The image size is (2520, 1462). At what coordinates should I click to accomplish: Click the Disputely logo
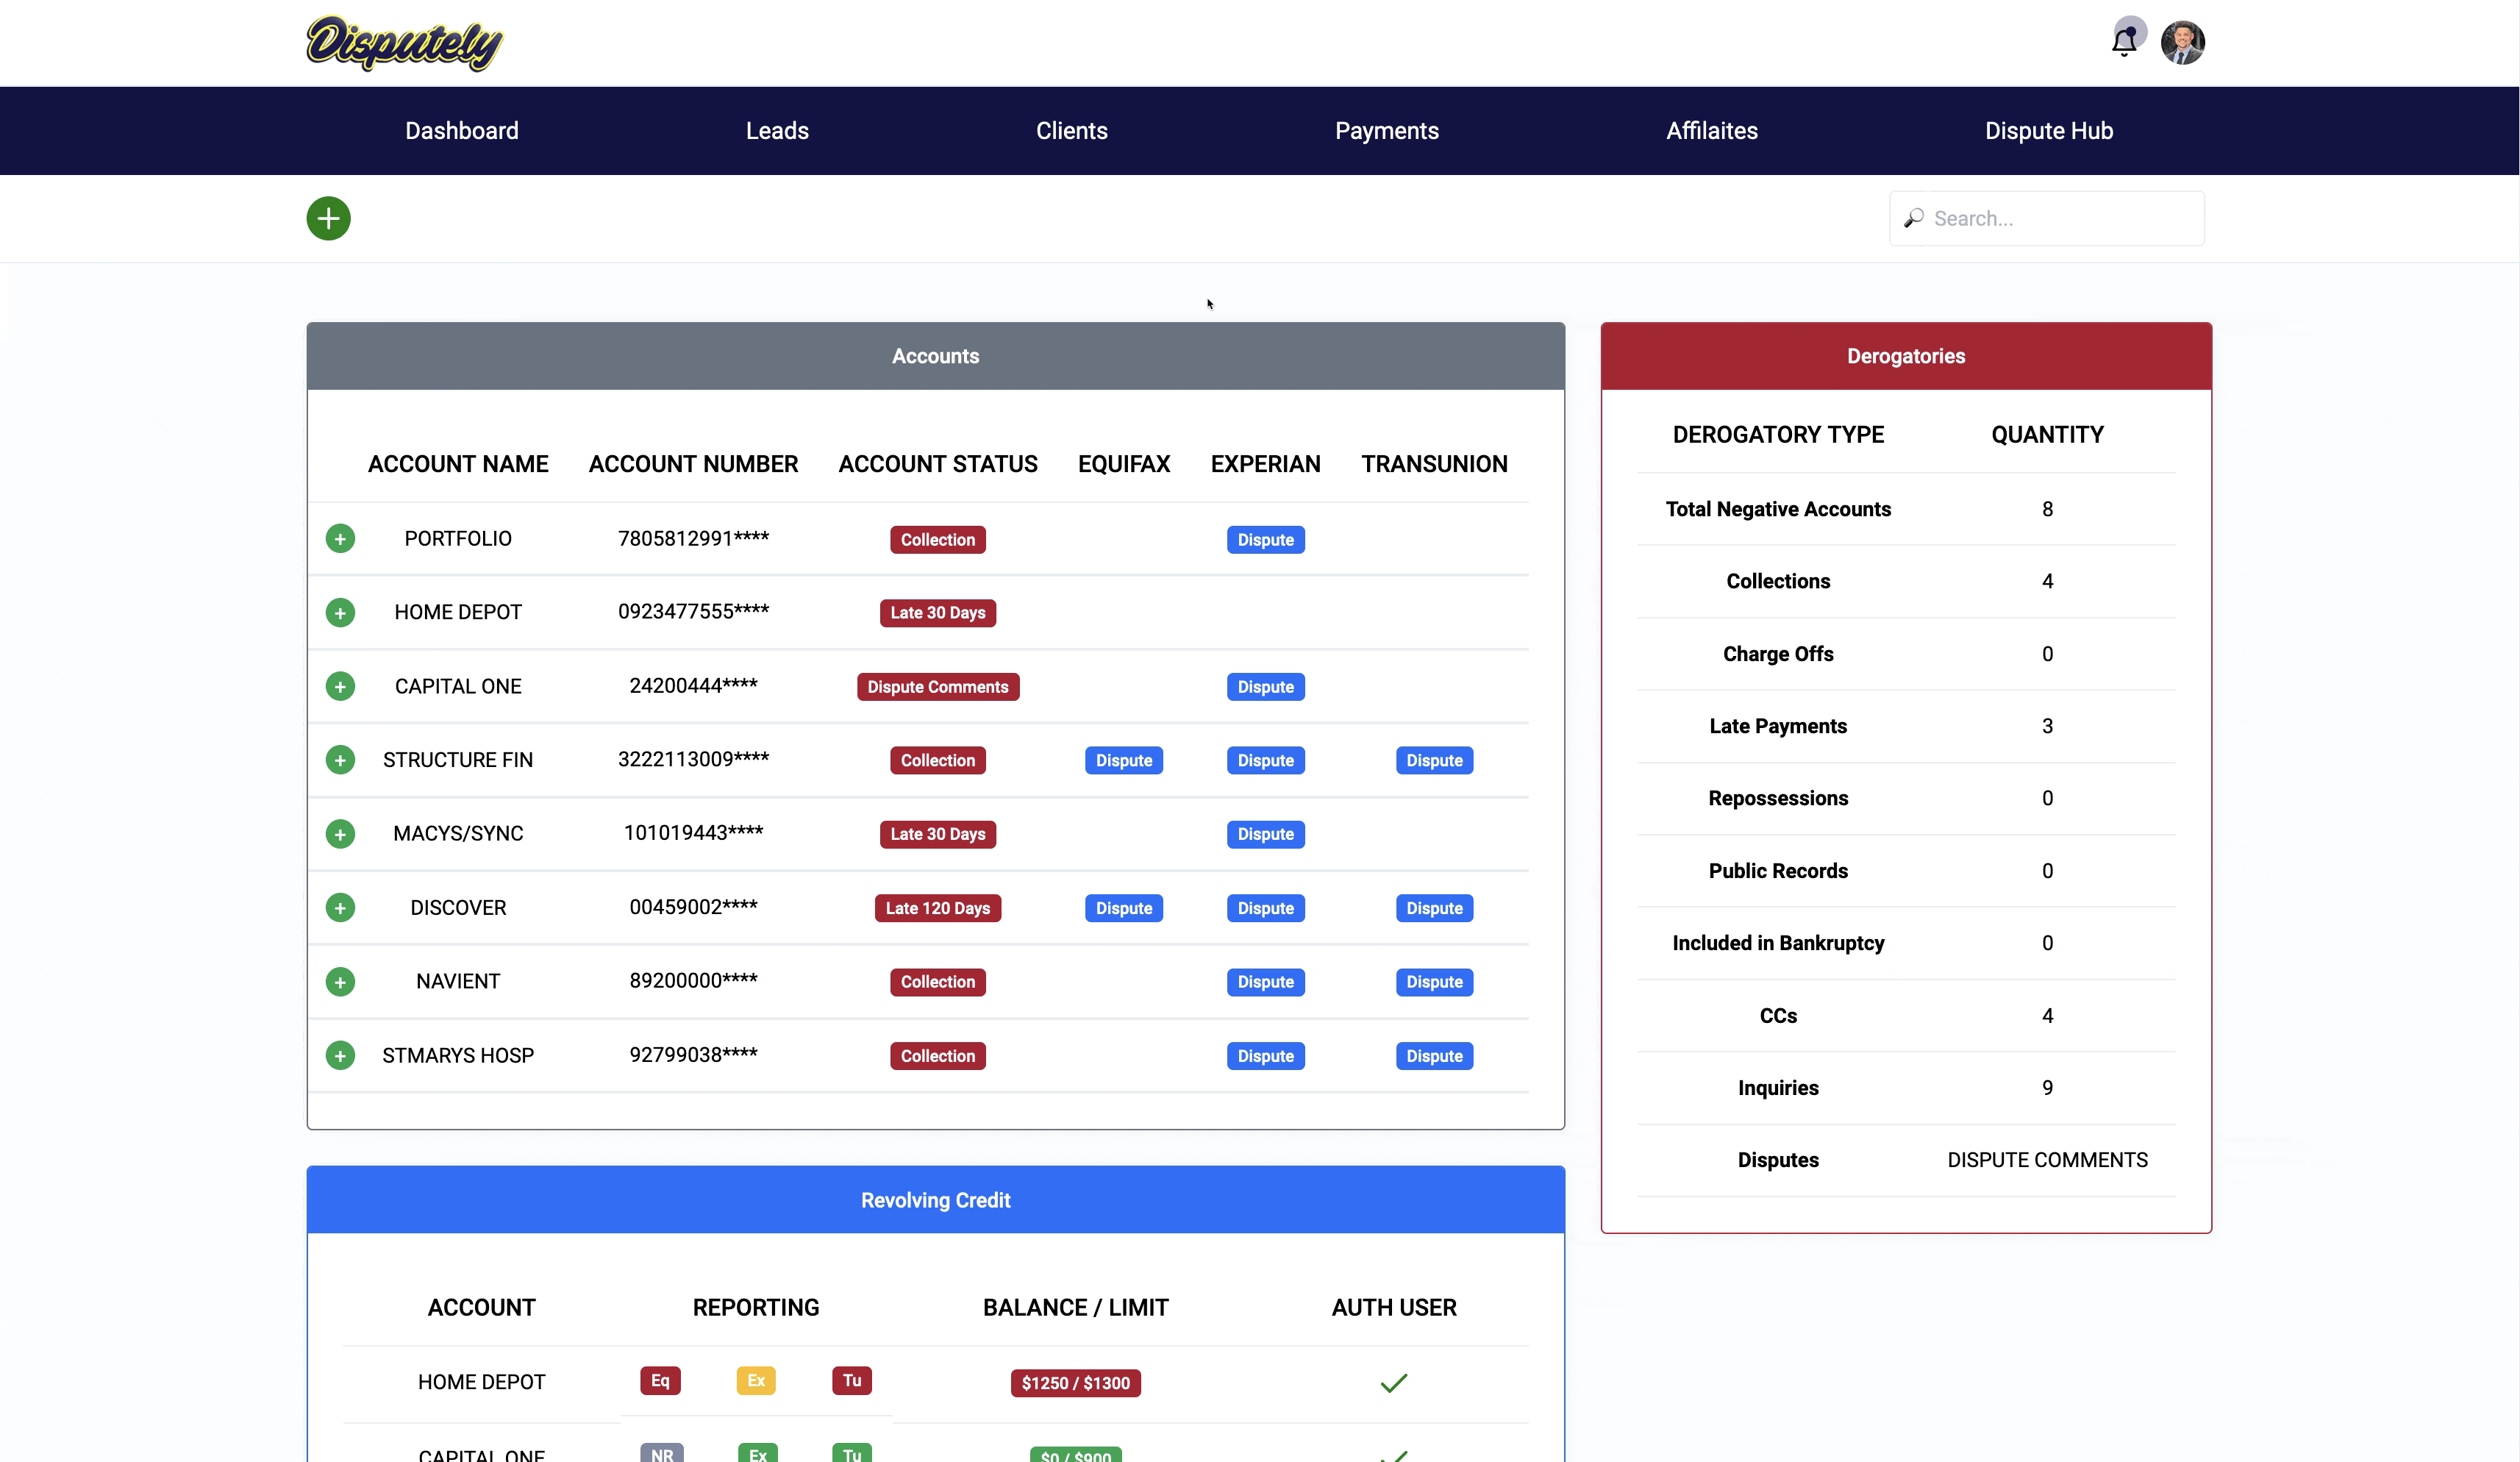pos(404,43)
